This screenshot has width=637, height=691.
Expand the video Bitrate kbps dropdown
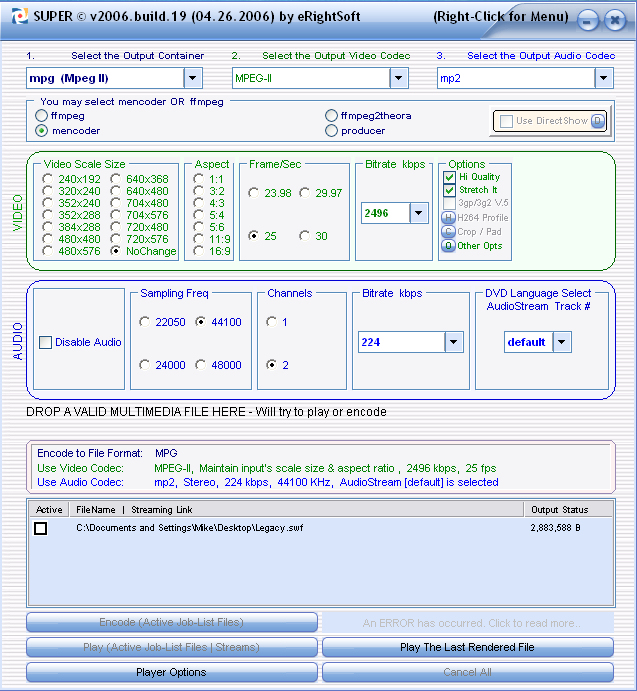(x=419, y=213)
